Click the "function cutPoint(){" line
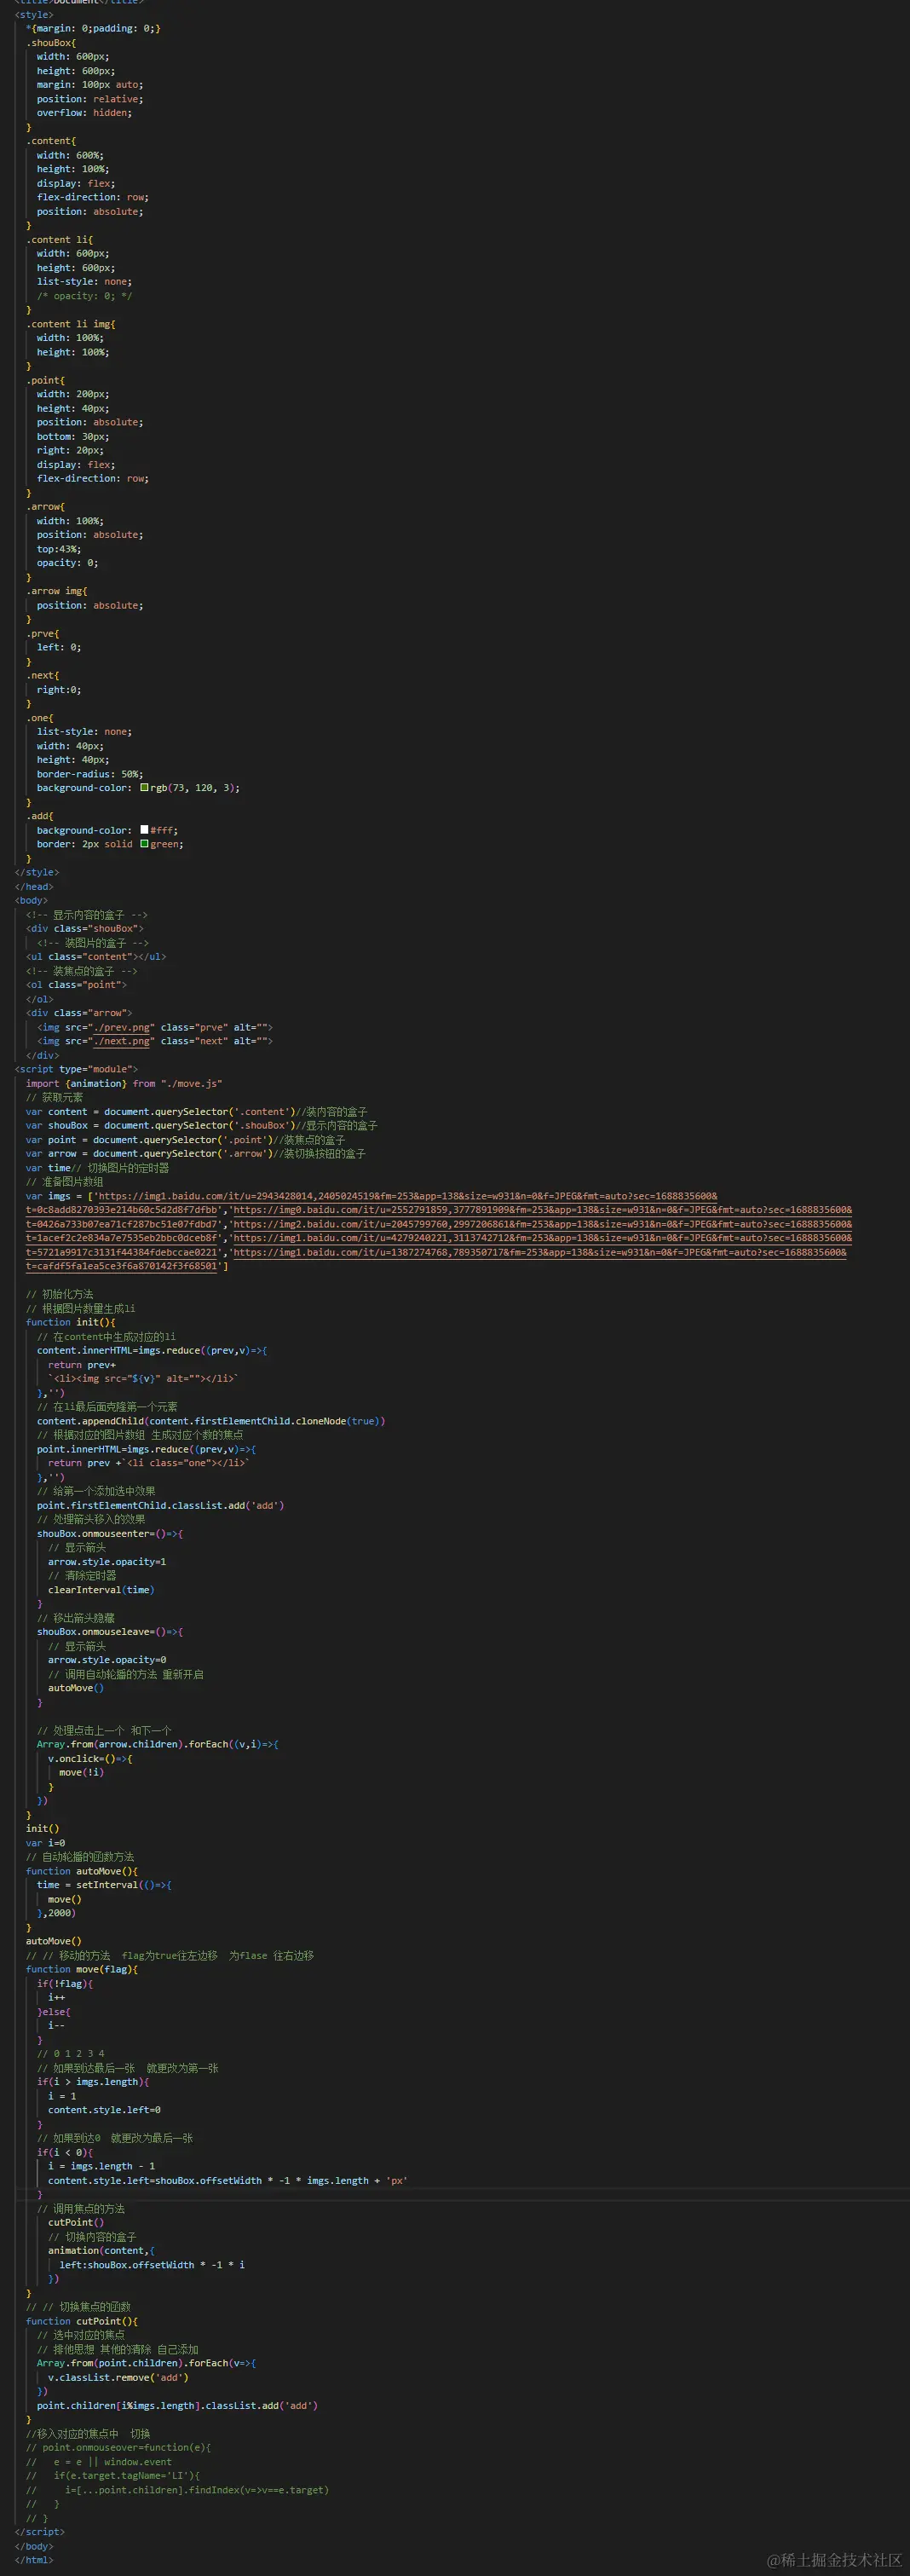 [82, 2321]
